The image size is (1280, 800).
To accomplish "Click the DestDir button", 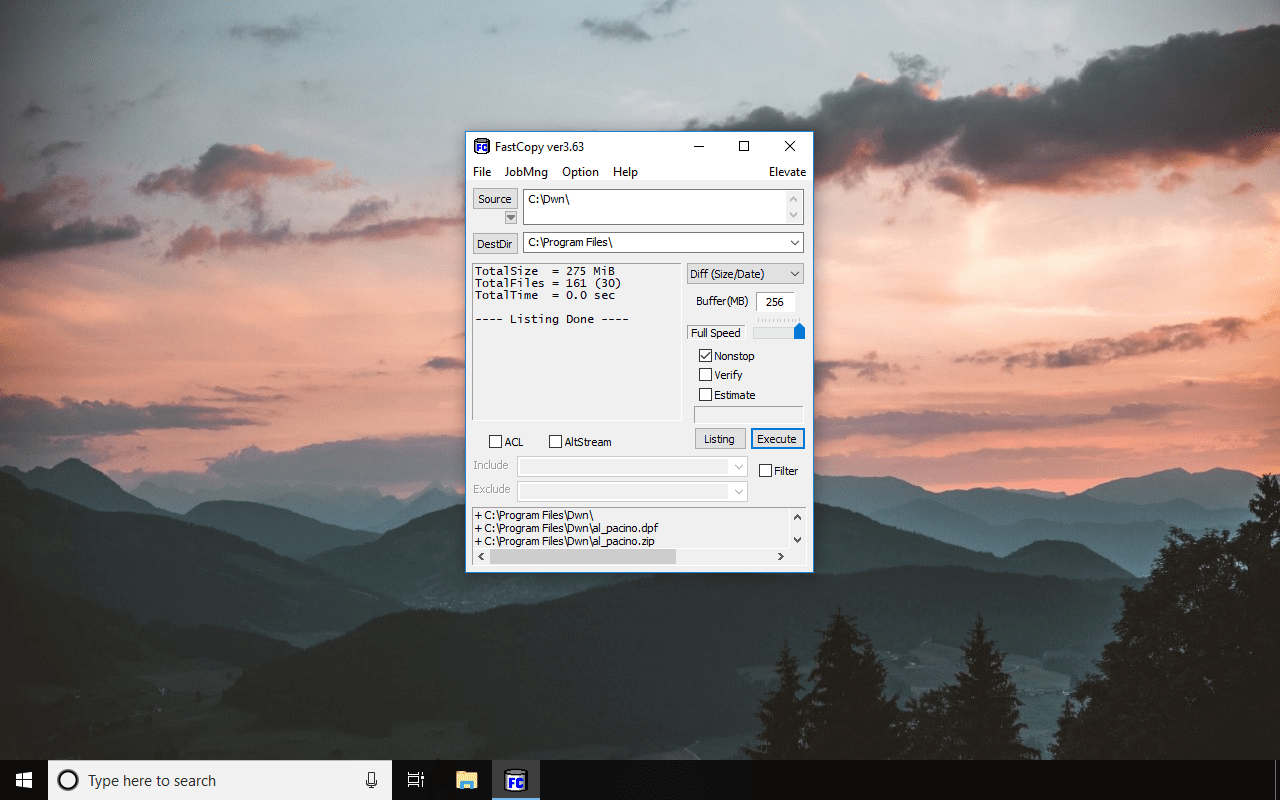I will 495,243.
